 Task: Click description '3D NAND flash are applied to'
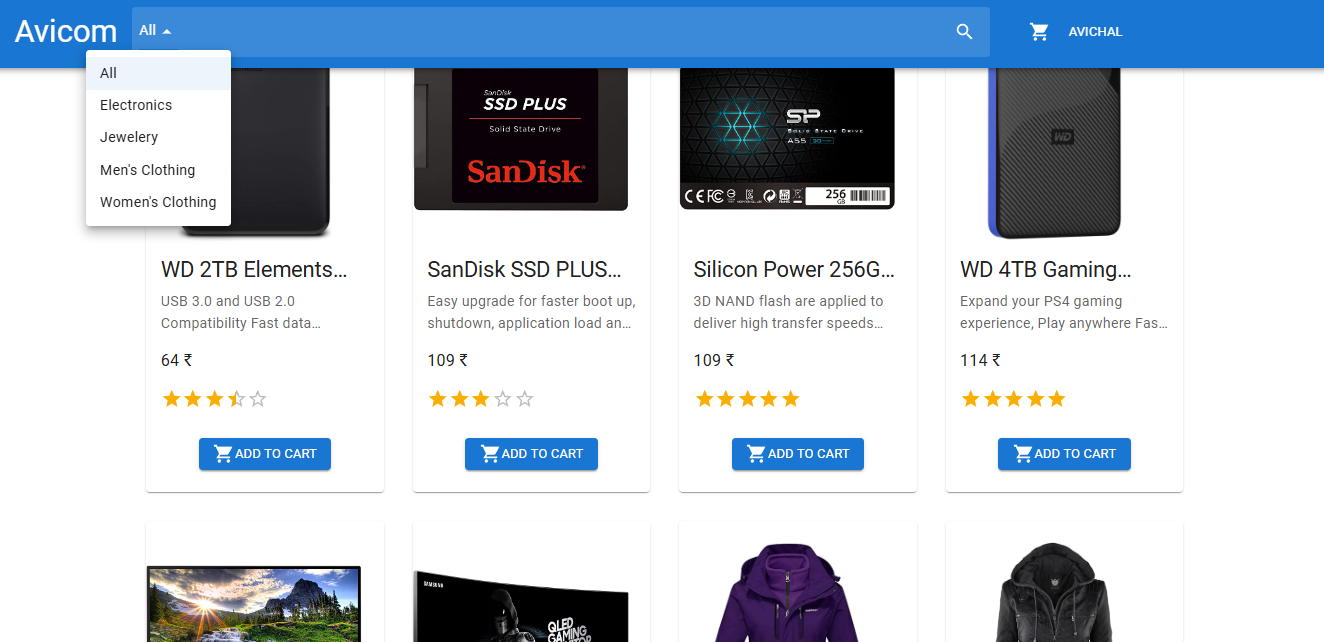788,301
